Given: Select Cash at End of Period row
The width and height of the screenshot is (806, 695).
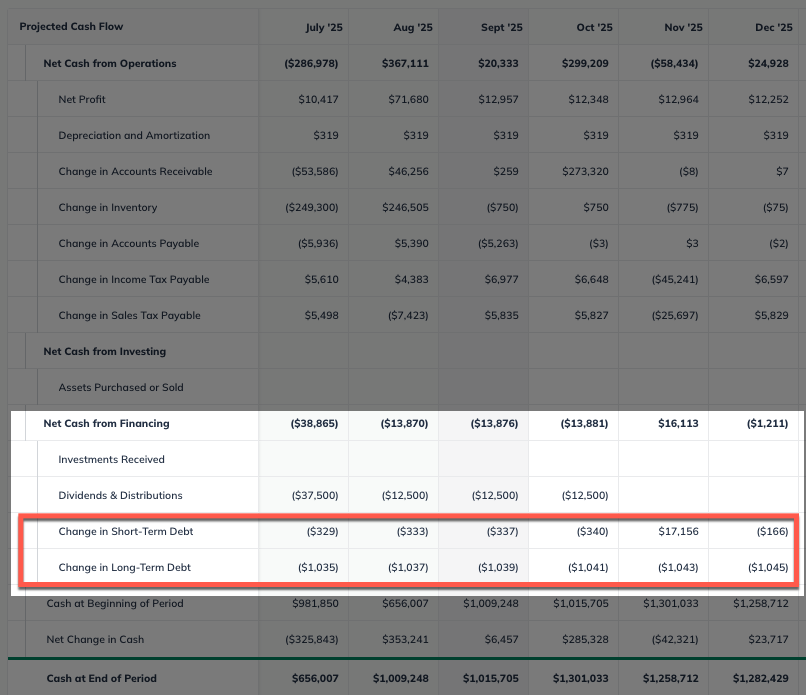Looking at the screenshot, I should coord(403,678).
